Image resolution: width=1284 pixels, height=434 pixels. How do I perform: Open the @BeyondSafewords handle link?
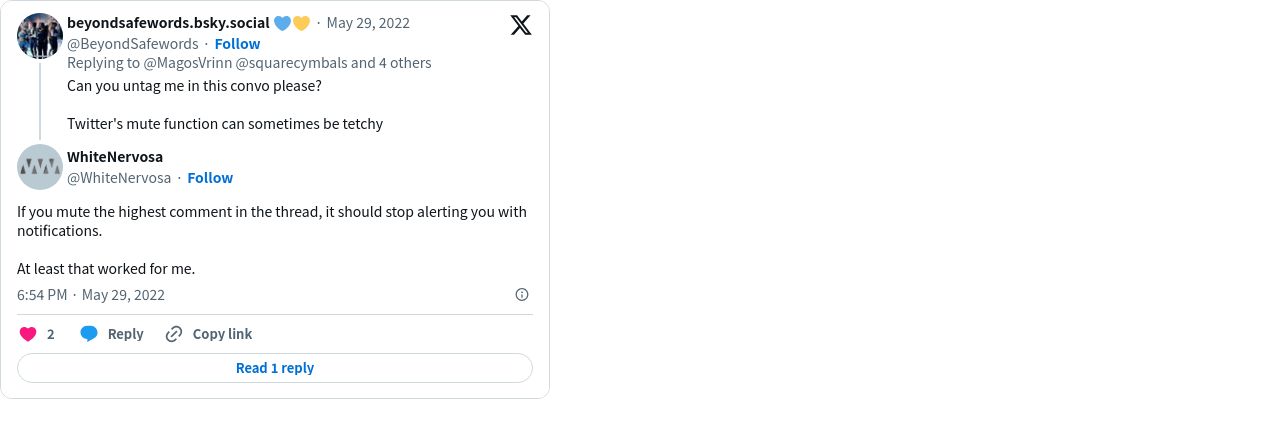[133, 44]
